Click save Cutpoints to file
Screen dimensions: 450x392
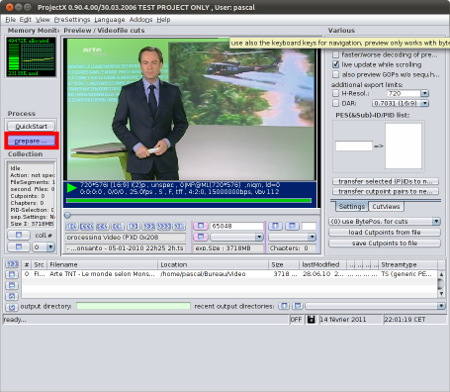pos(384,243)
